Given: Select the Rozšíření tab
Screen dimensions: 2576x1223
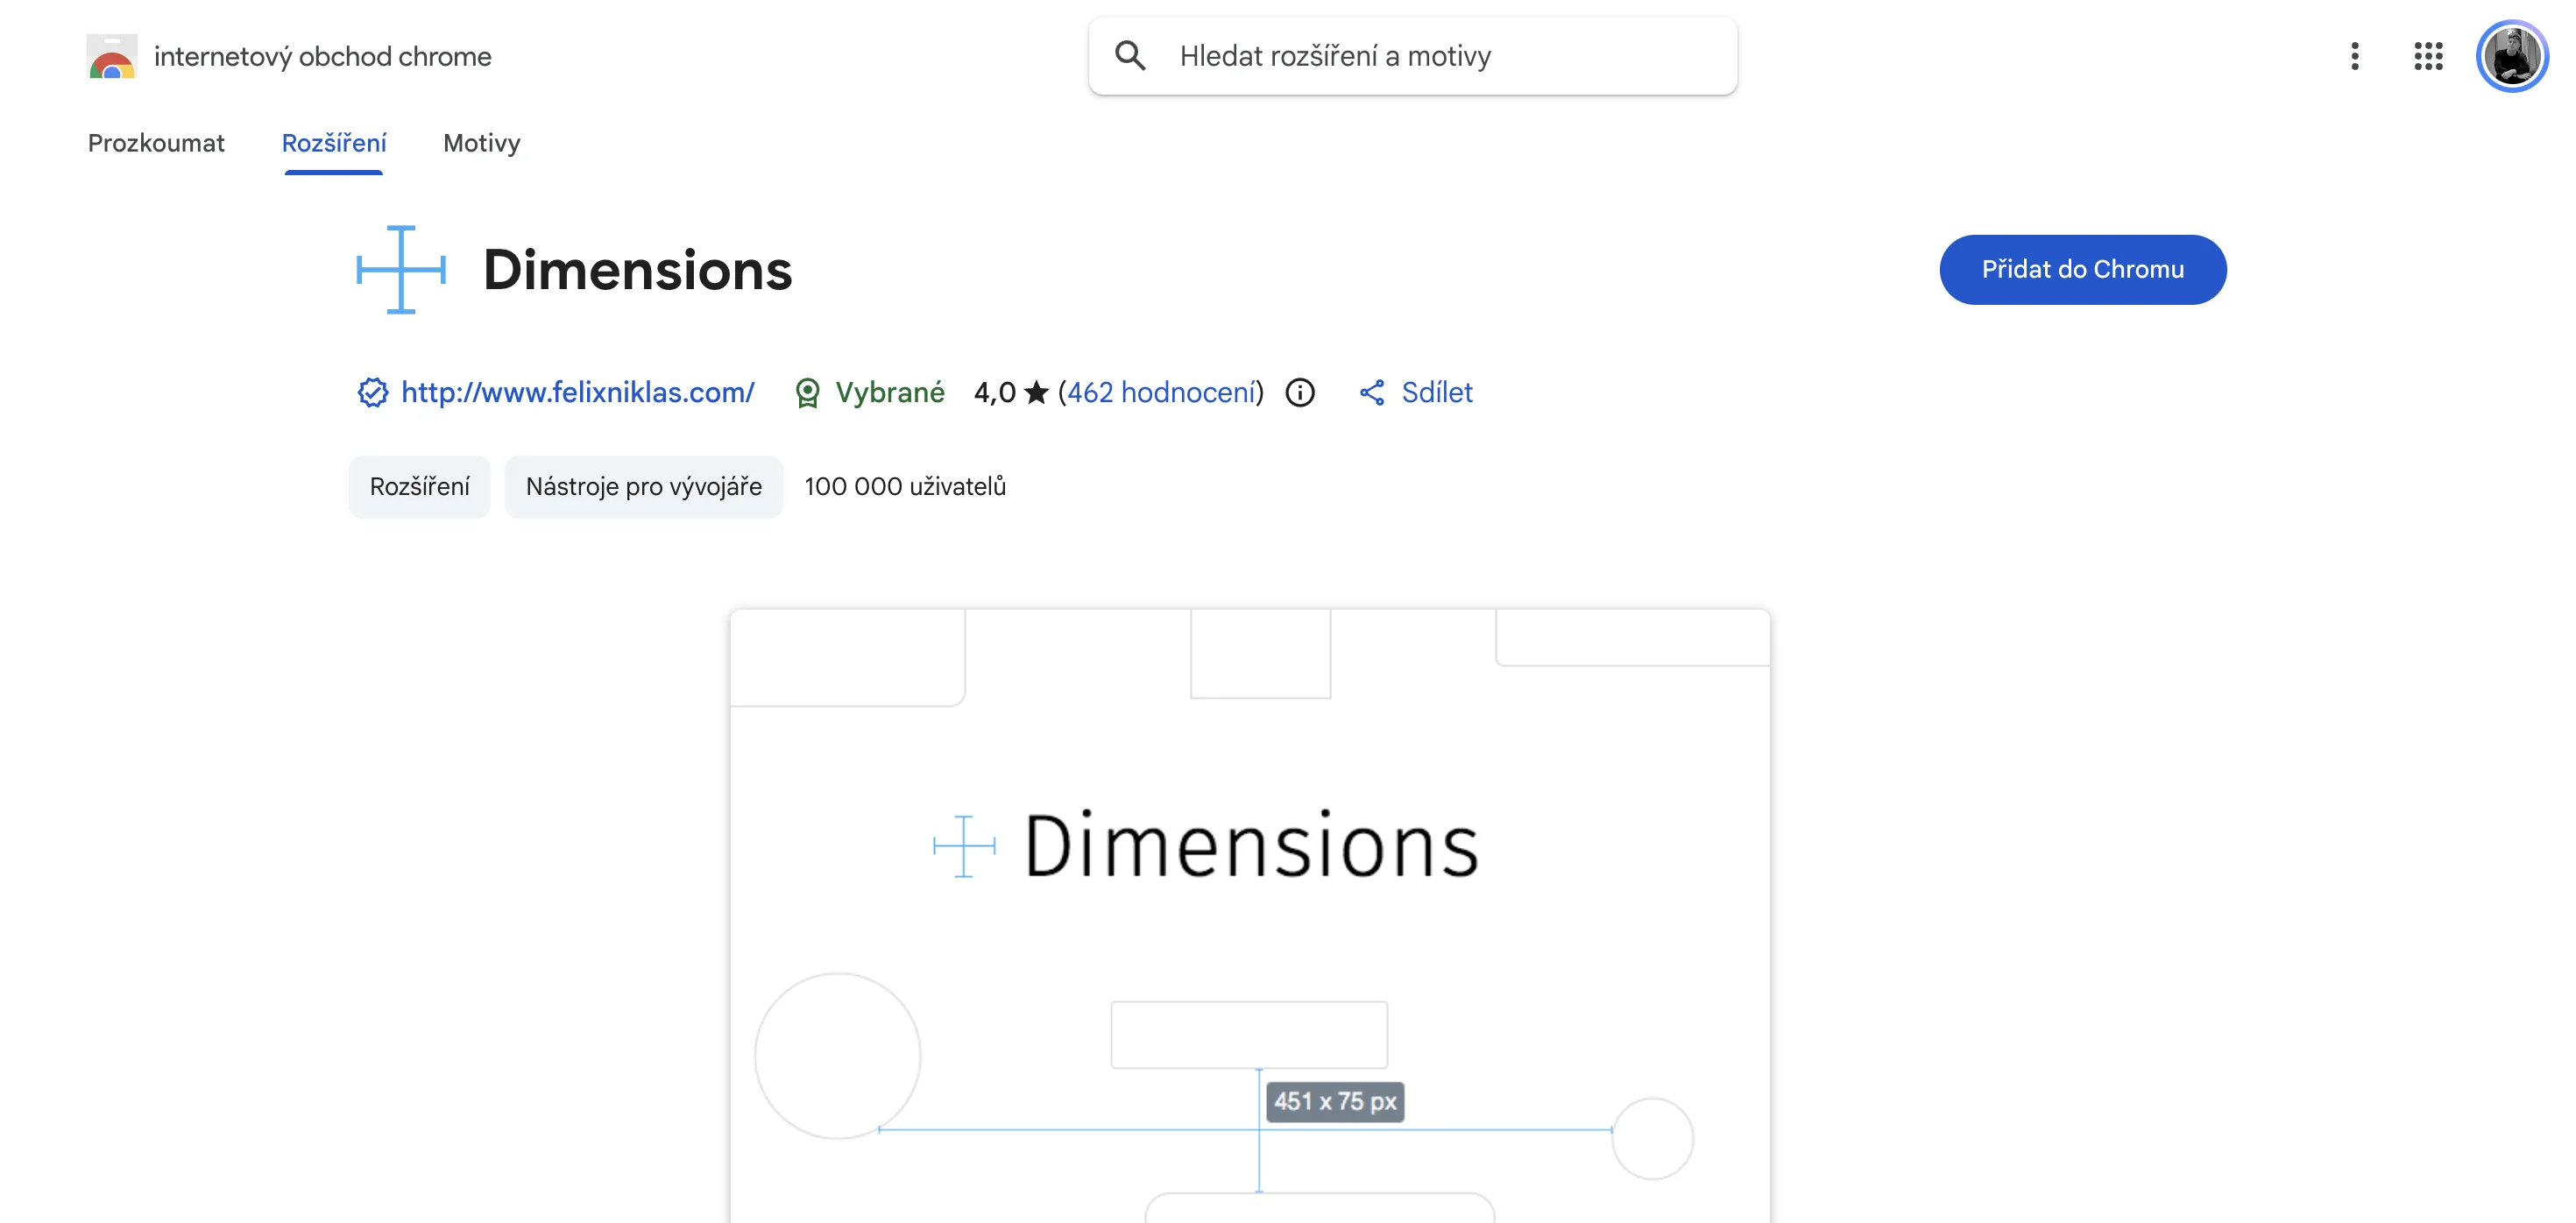Looking at the screenshot, I should pyautogui.click(x=334, y=143).
